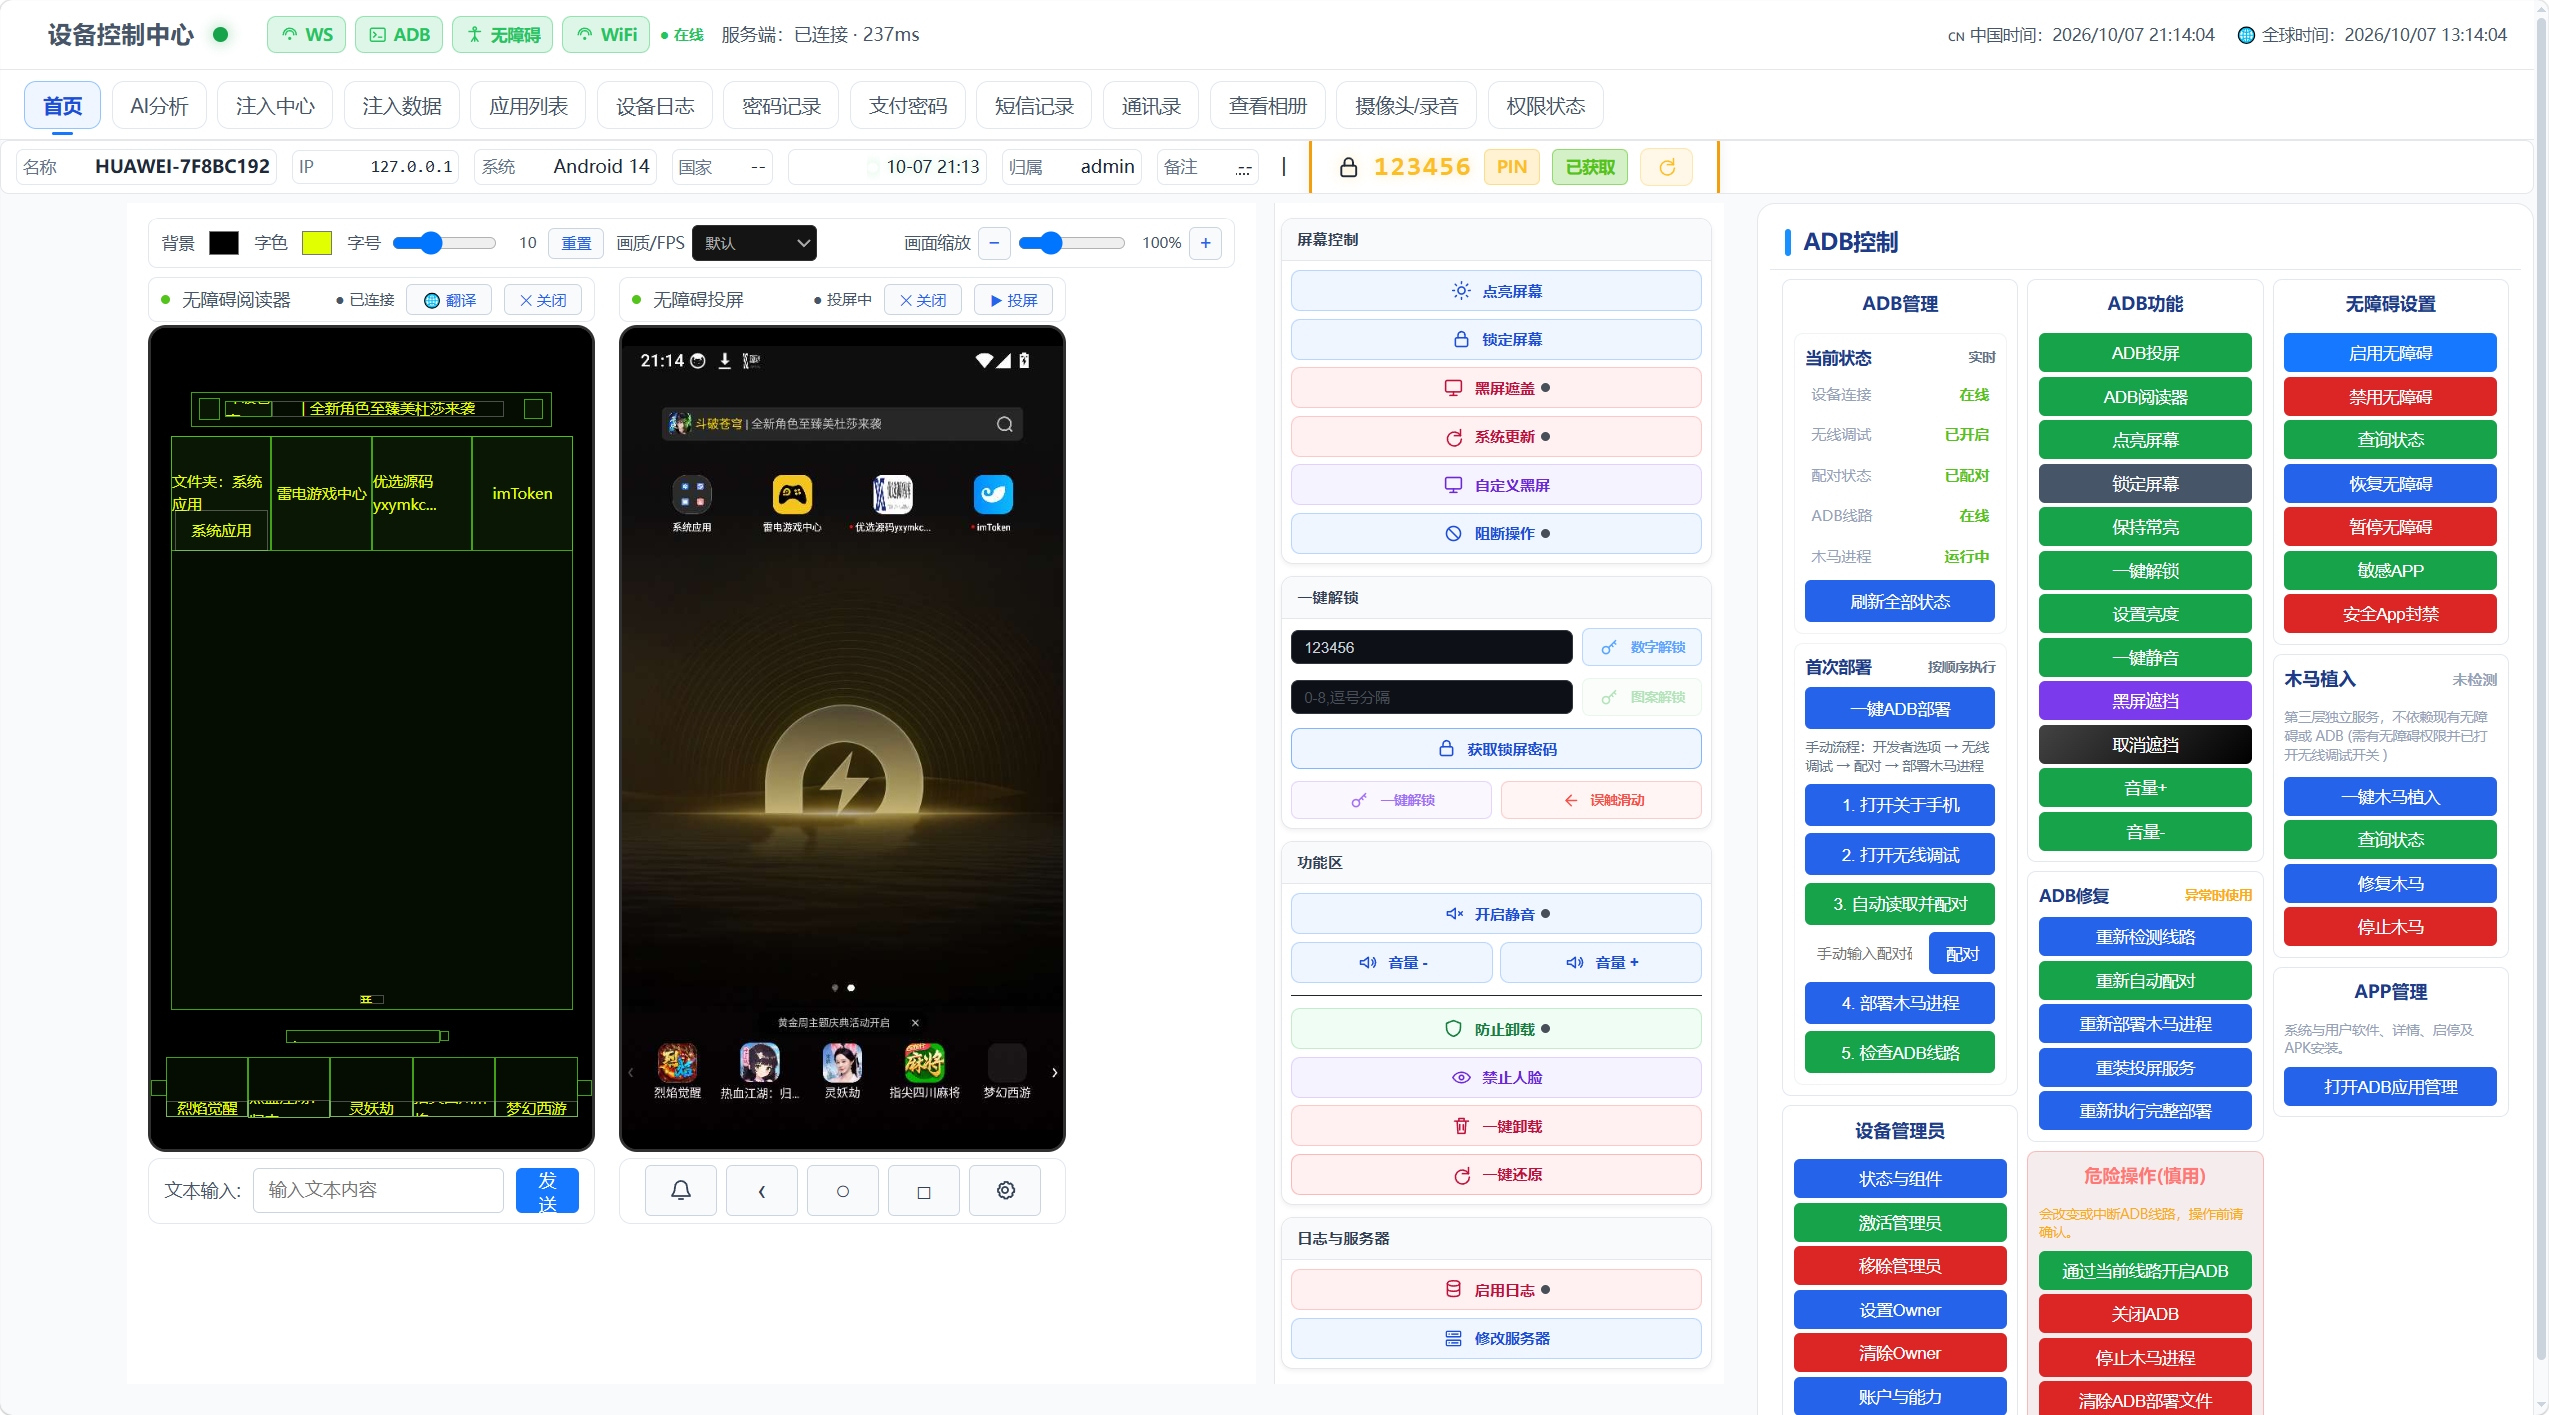This screenshot has width=2549, height=1415.
Task: Click the pattern field showing 0-8,逗号分隔
Action: (x=1431, y=697)
